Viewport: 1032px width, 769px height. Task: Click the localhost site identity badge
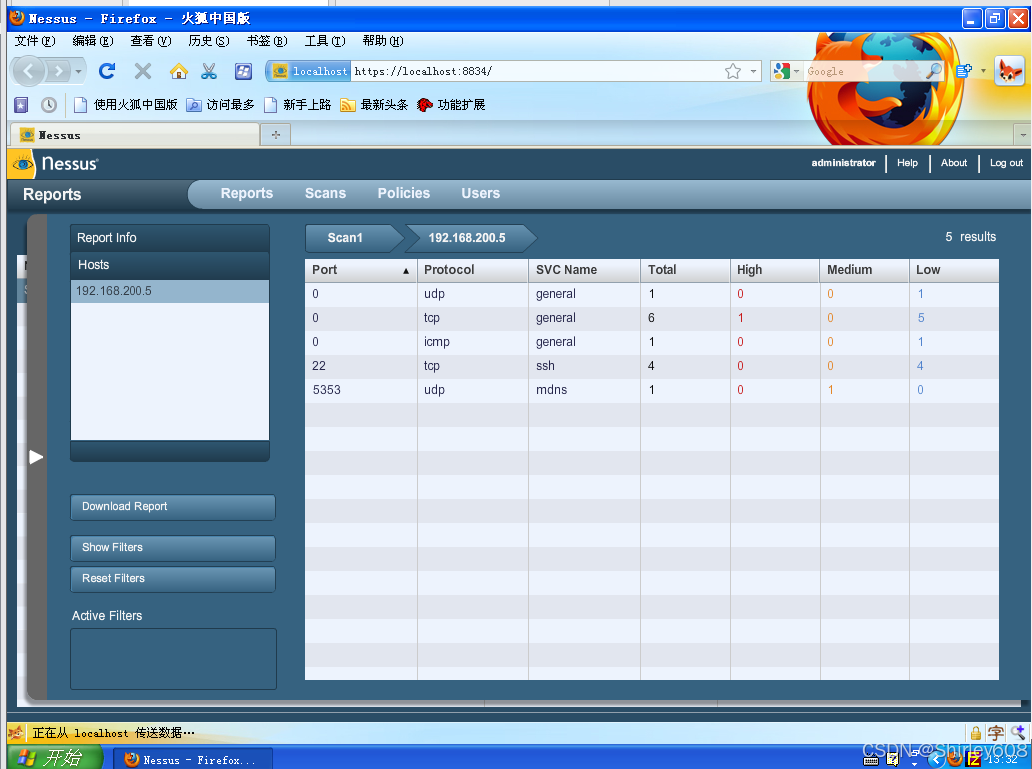[309, 71]
